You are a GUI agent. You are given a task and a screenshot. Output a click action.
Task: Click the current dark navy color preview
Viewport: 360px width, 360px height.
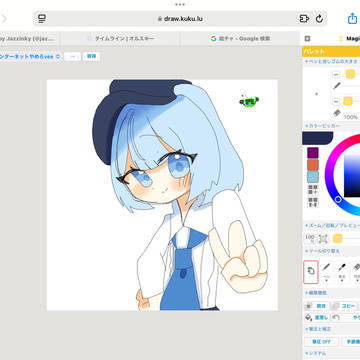pos(317,138)
